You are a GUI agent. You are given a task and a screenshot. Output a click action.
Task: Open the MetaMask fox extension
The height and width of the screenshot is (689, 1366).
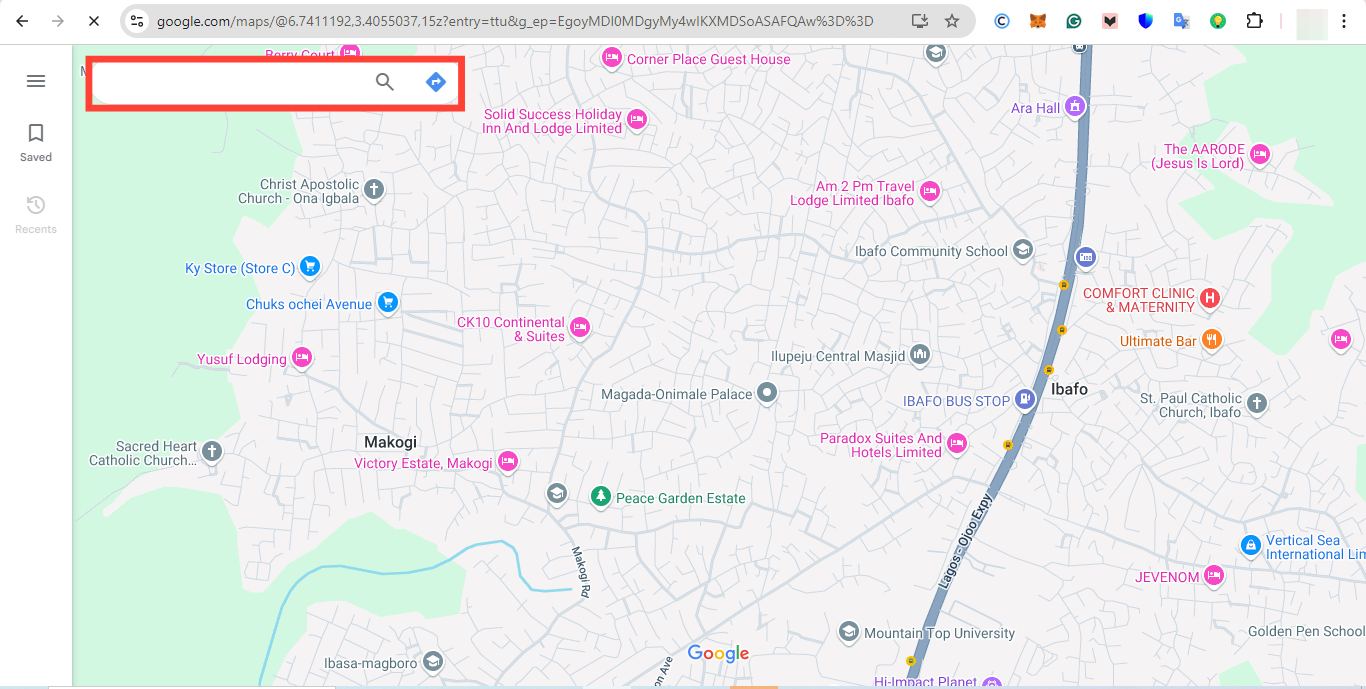(1038, 21)
